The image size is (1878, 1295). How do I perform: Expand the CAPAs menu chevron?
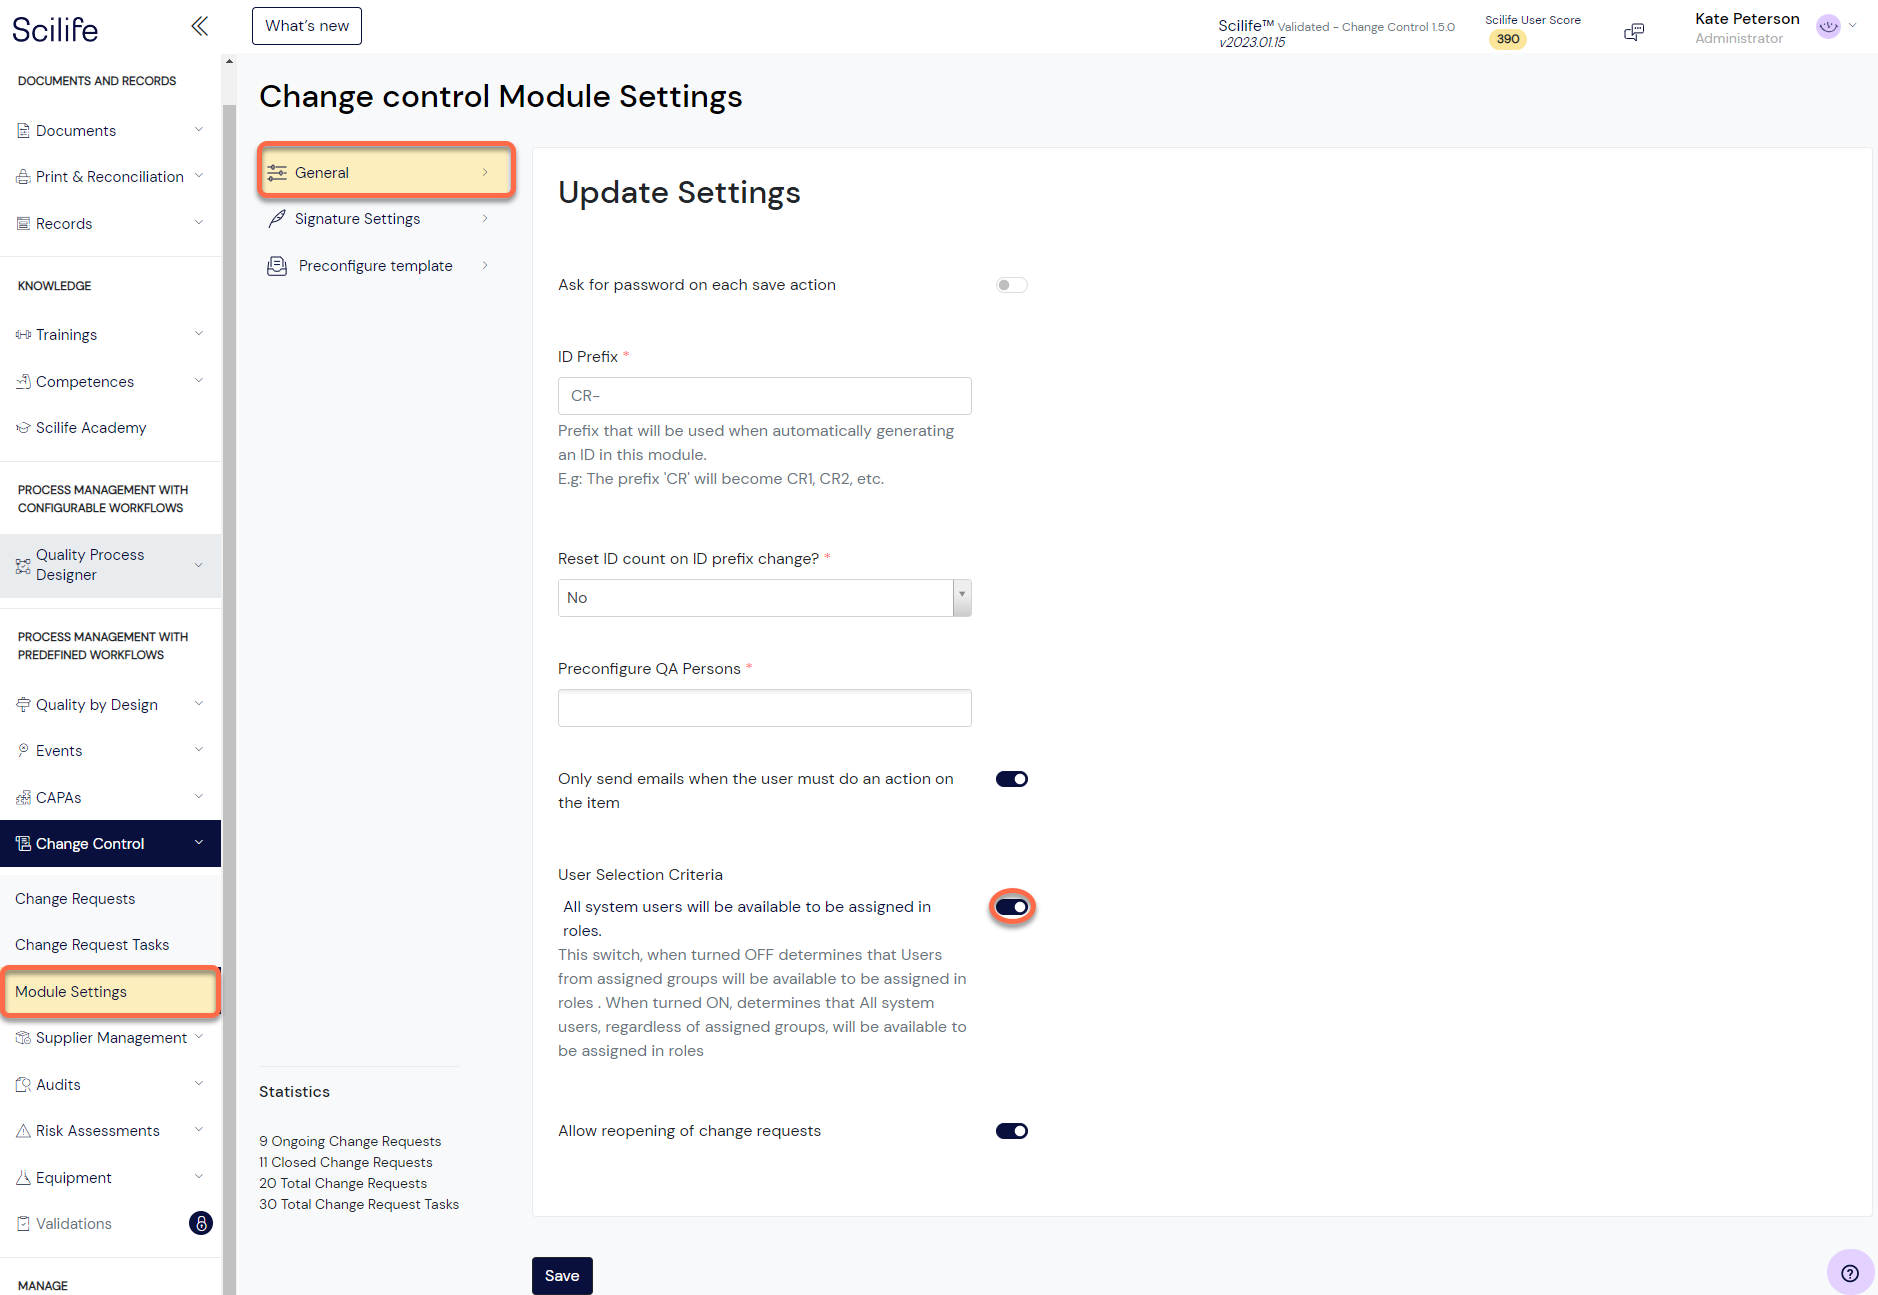(x=198, y=797)
